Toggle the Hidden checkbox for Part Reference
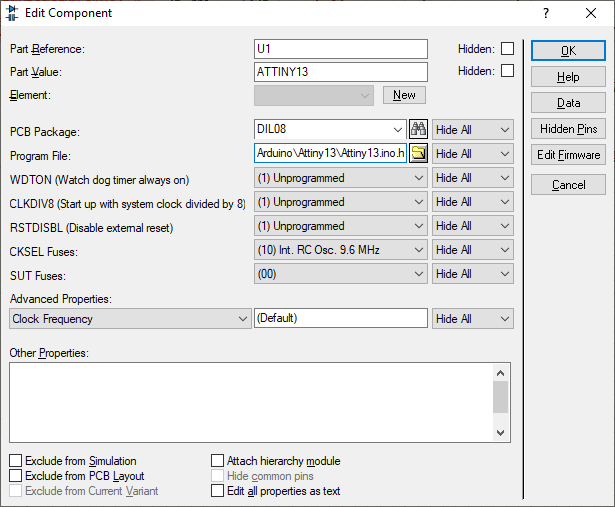 click(508, 48)
